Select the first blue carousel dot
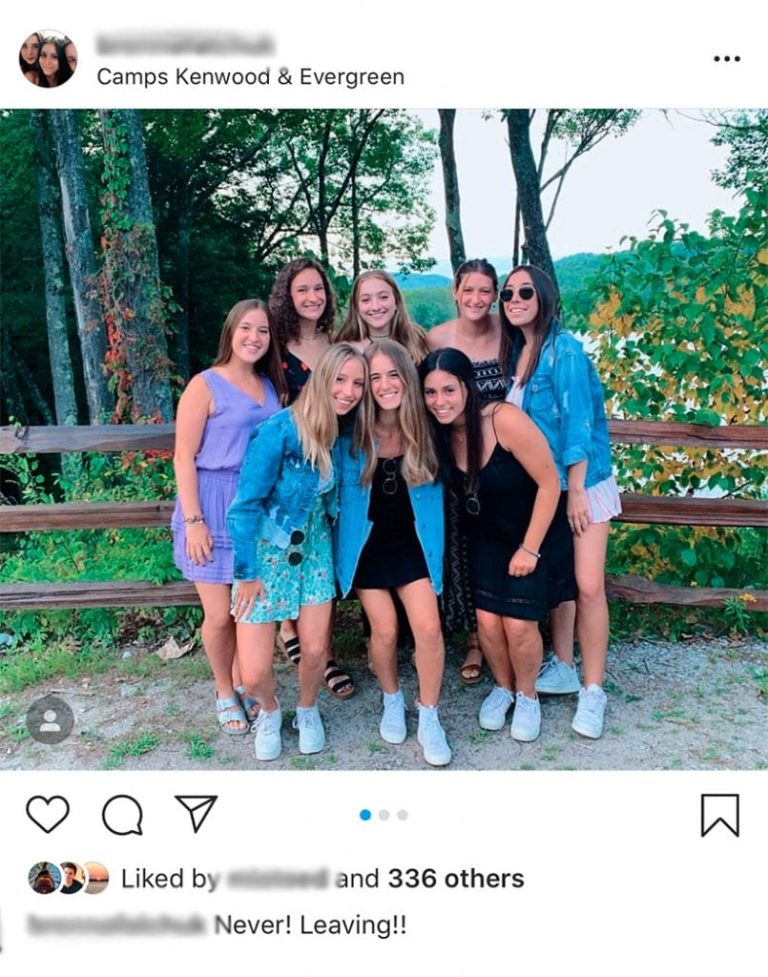The height and width of the screenshot is (977, 768). pyautogui.click(x=365, y=815)
